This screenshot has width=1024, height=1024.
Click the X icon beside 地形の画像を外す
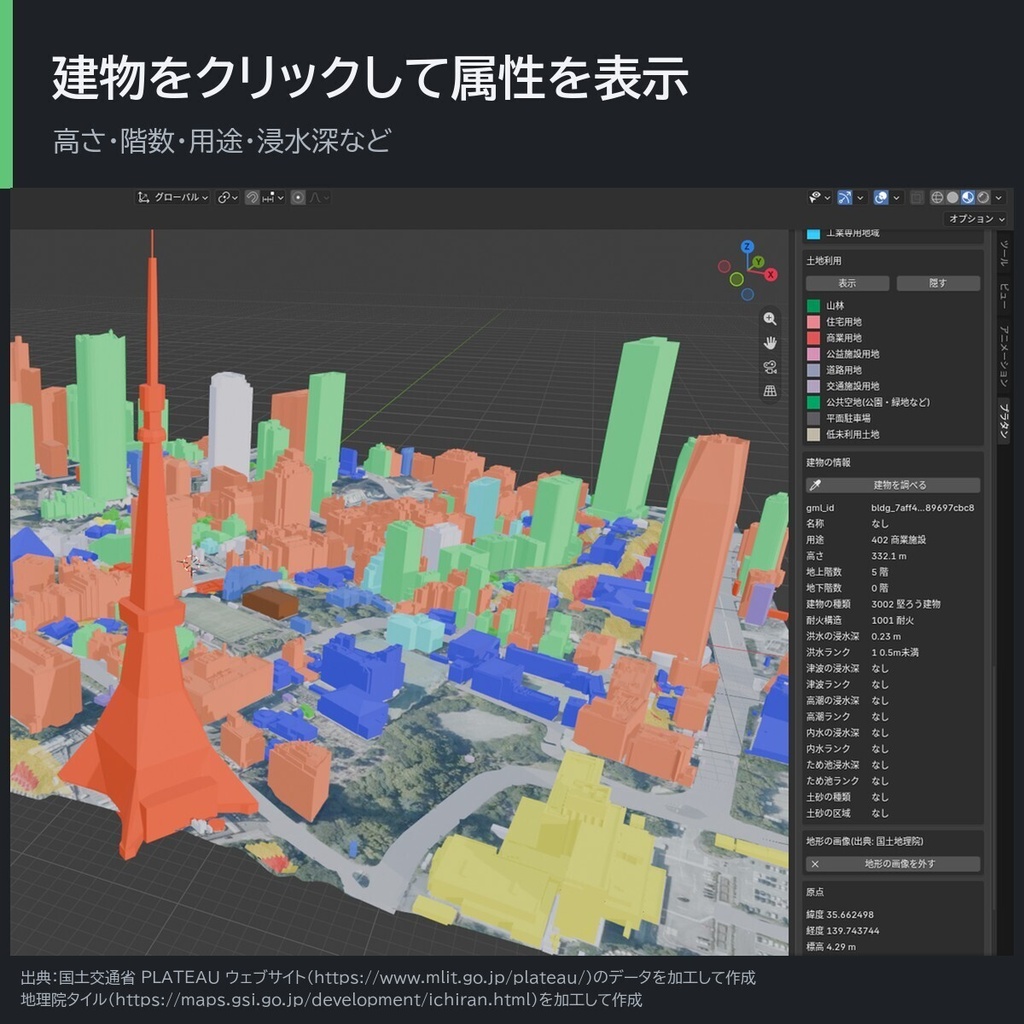pyautogui.click(x=815, y=864)
